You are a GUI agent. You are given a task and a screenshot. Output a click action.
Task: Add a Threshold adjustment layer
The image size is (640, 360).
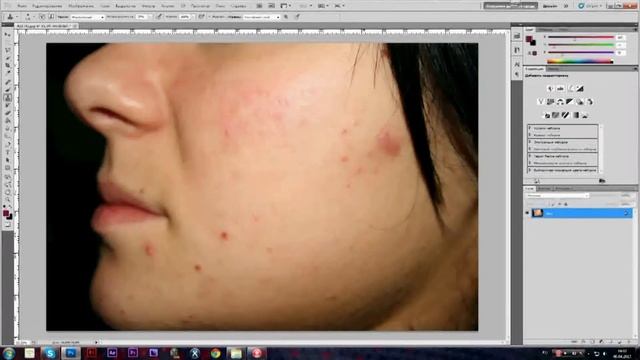pos(566,115)
